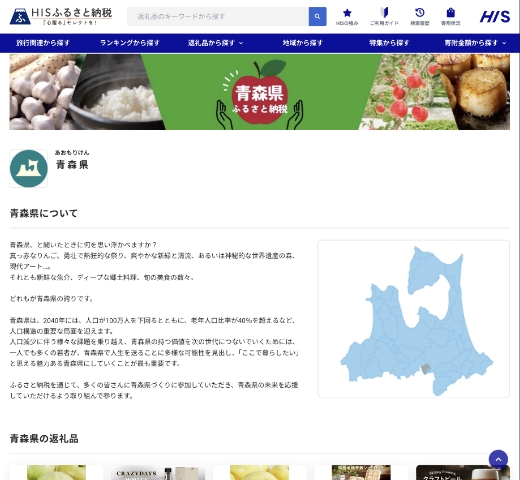Open ランキングから探す menu item
This screenshot has width=520, height=480.
pos(130,43)
